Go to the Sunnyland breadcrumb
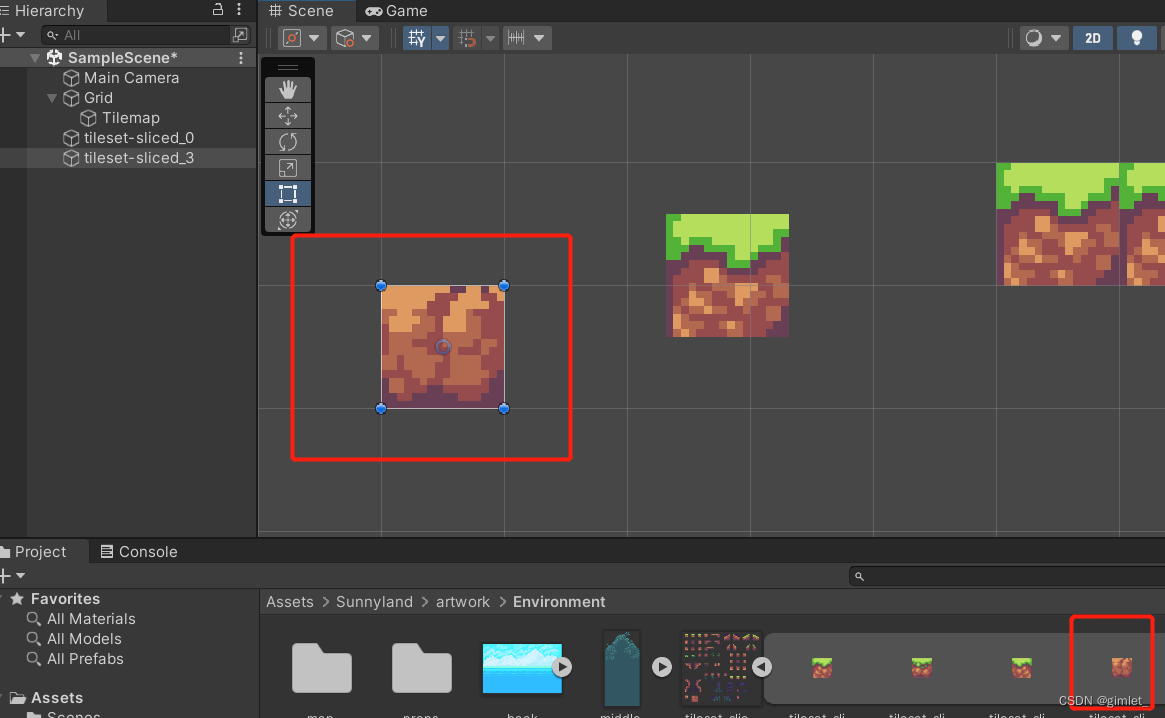Viewport: 1165px width, 718px height. coord(374,602)
